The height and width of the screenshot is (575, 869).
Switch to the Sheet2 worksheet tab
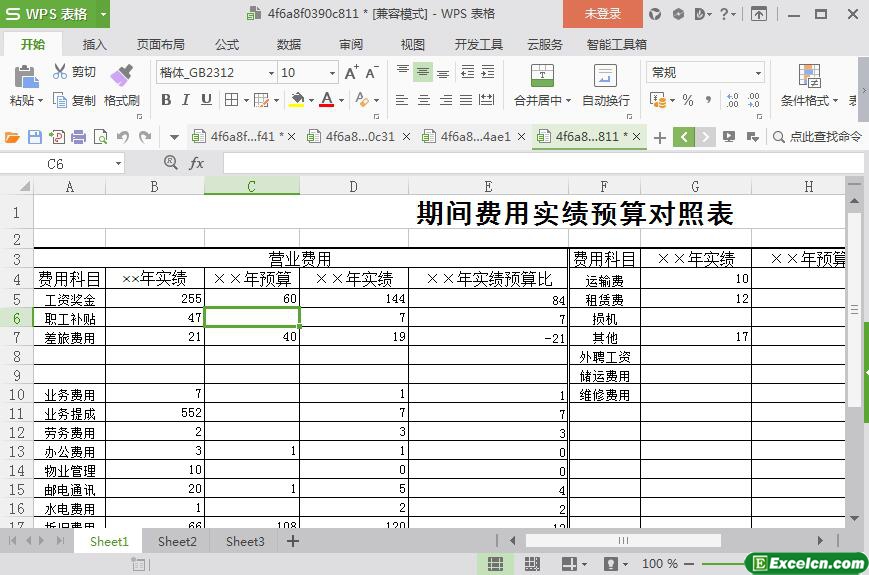(177, 541)
